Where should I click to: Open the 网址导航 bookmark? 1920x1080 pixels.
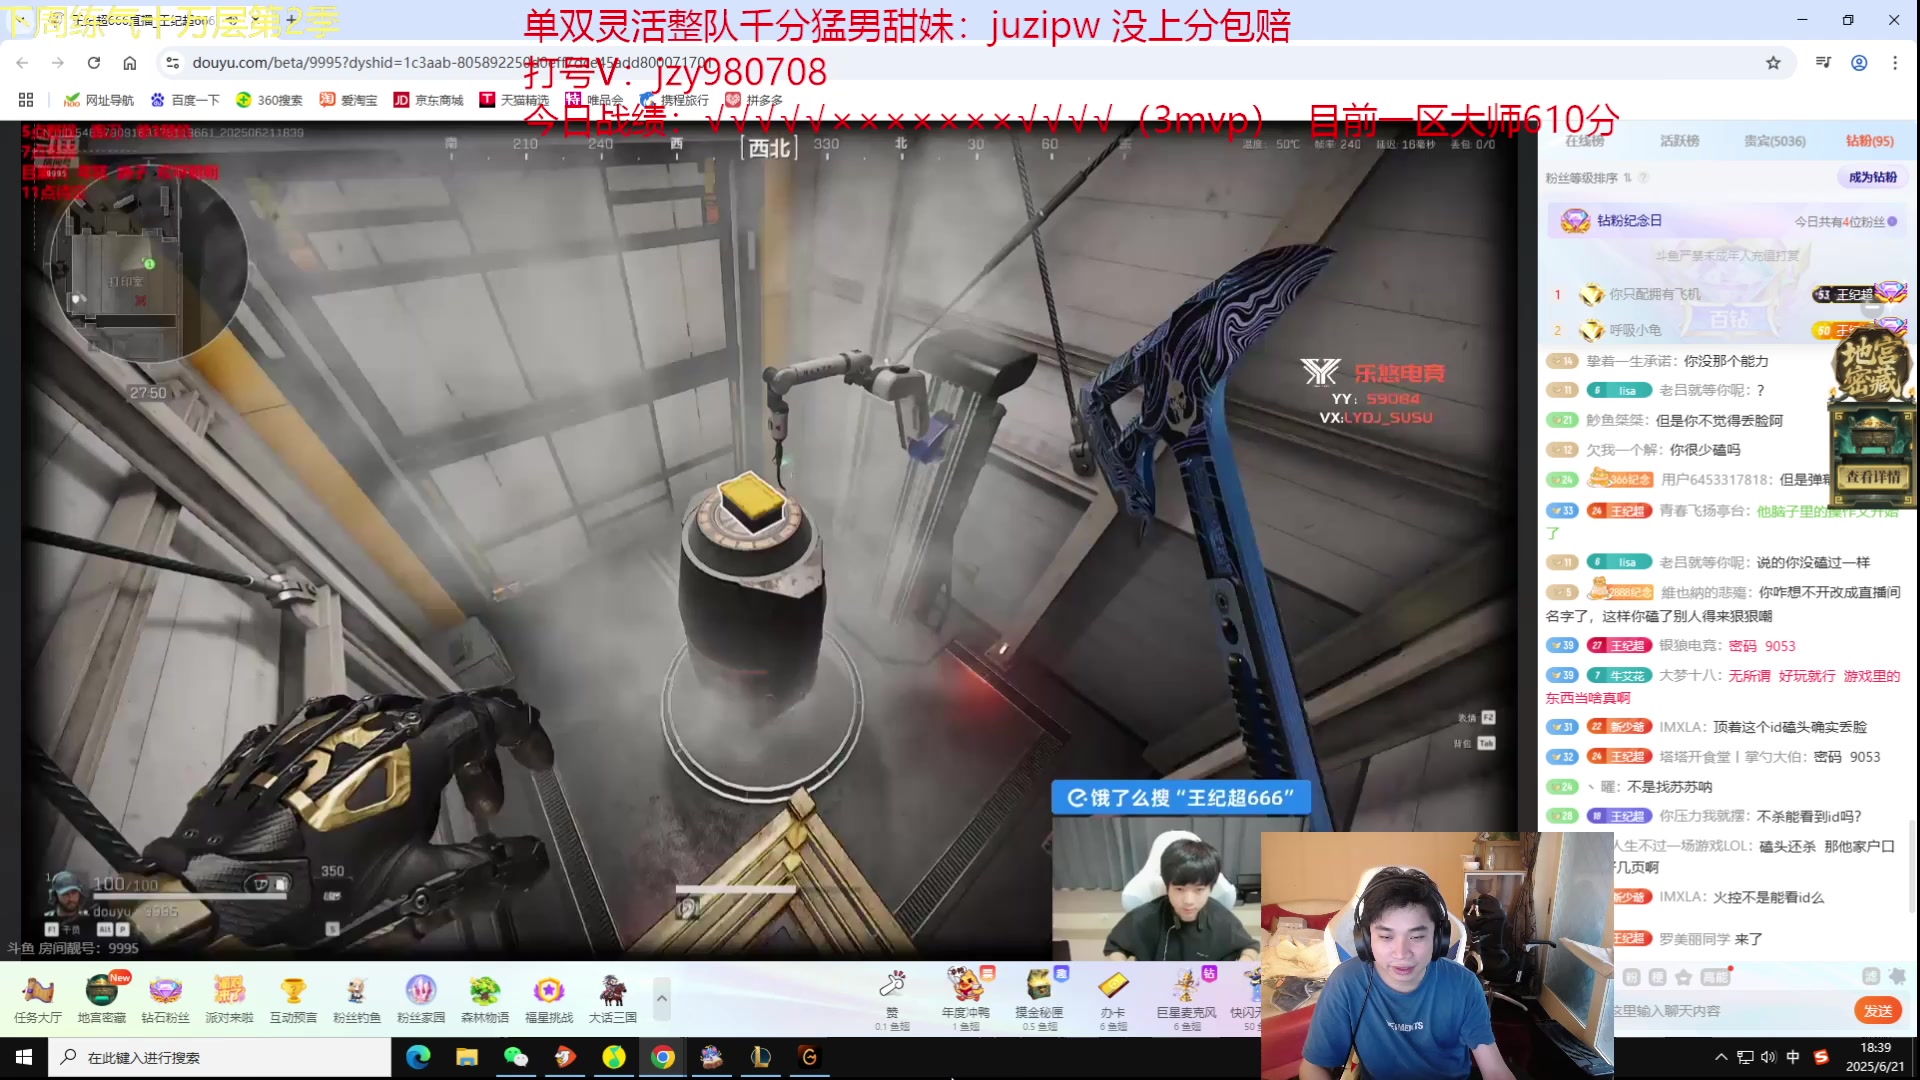[99, 100]
